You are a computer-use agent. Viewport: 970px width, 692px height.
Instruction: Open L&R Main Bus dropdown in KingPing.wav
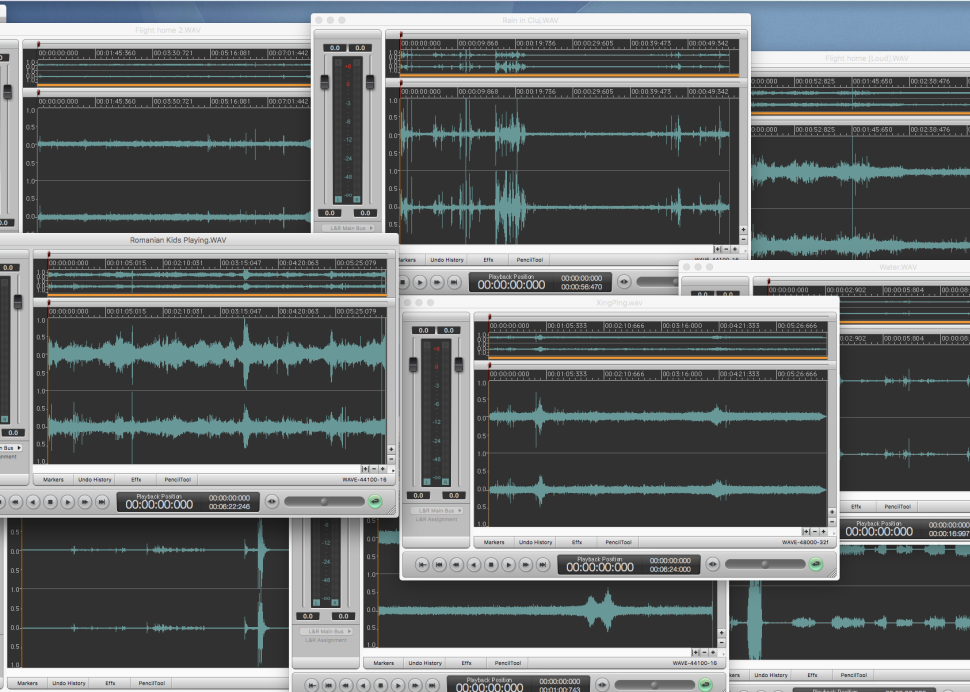tap(435, 510)
